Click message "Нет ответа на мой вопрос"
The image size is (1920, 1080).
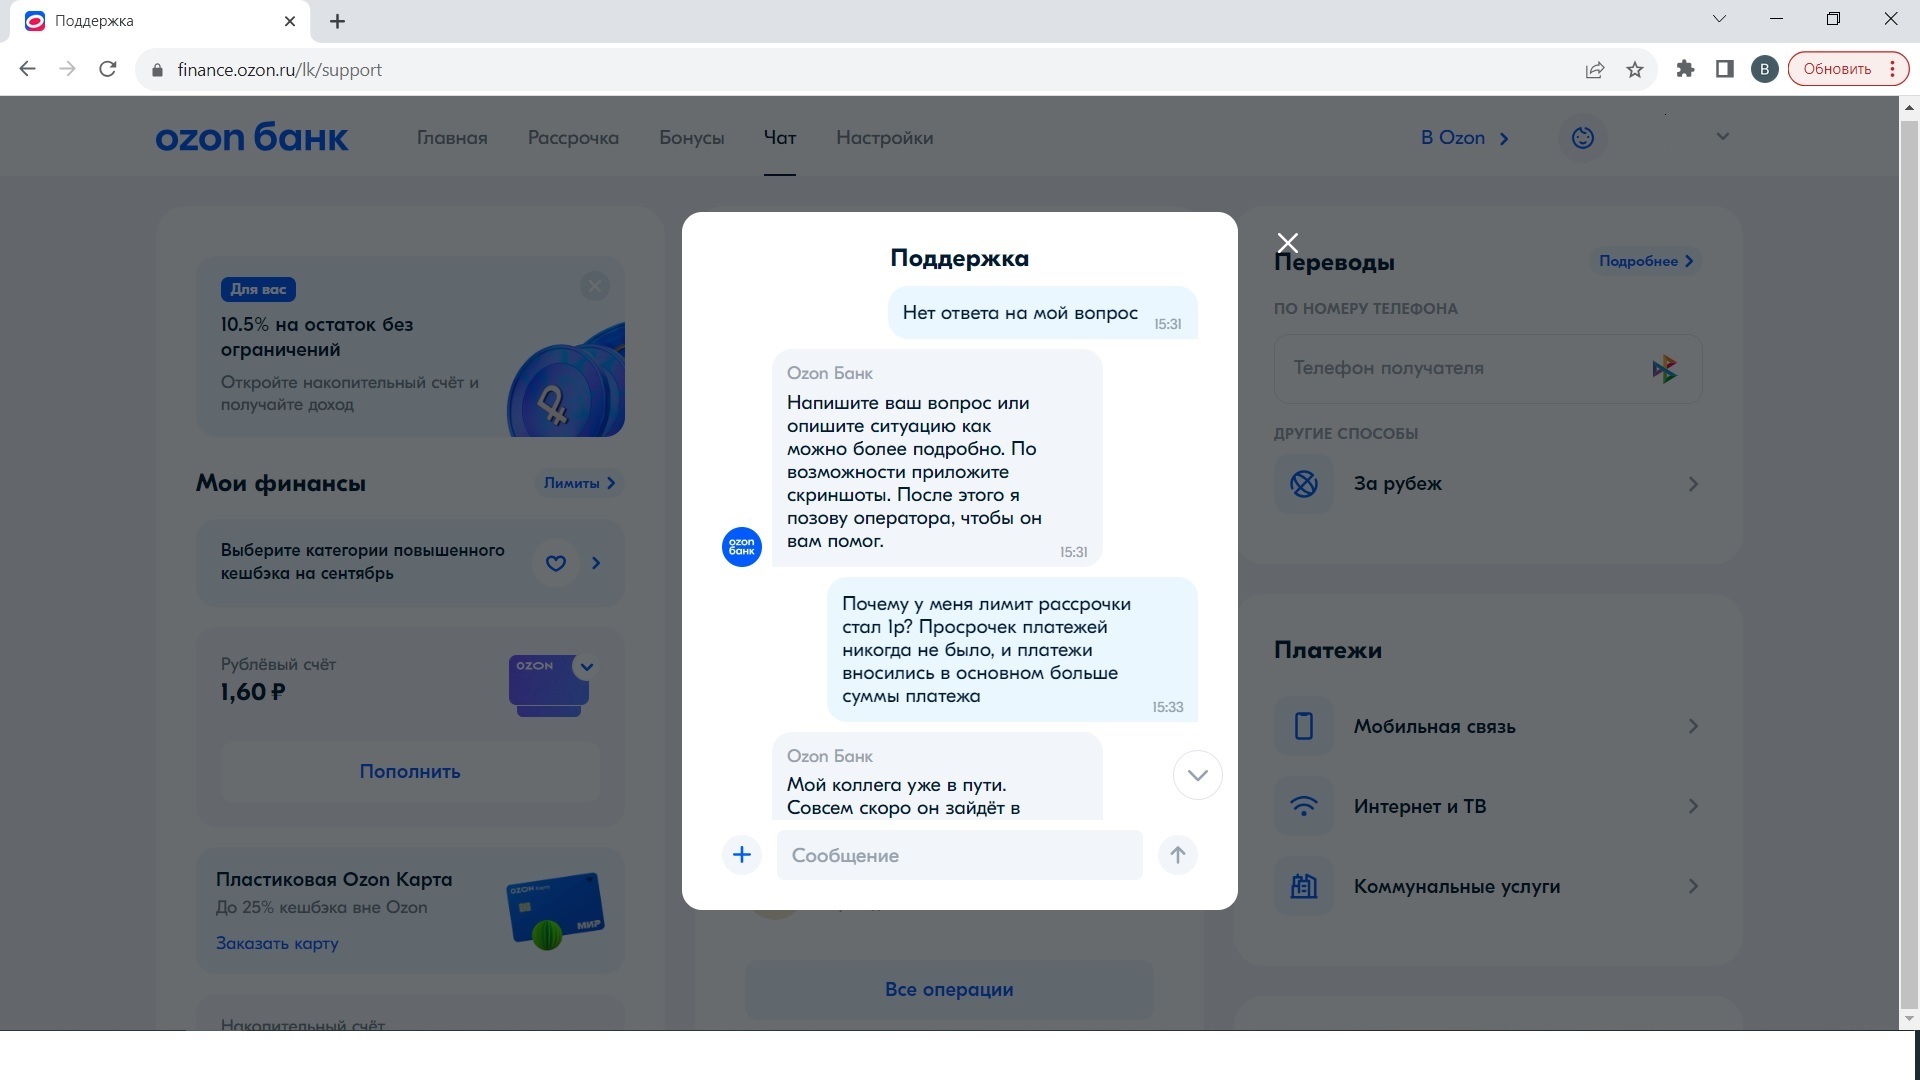tap(1042, 313)
